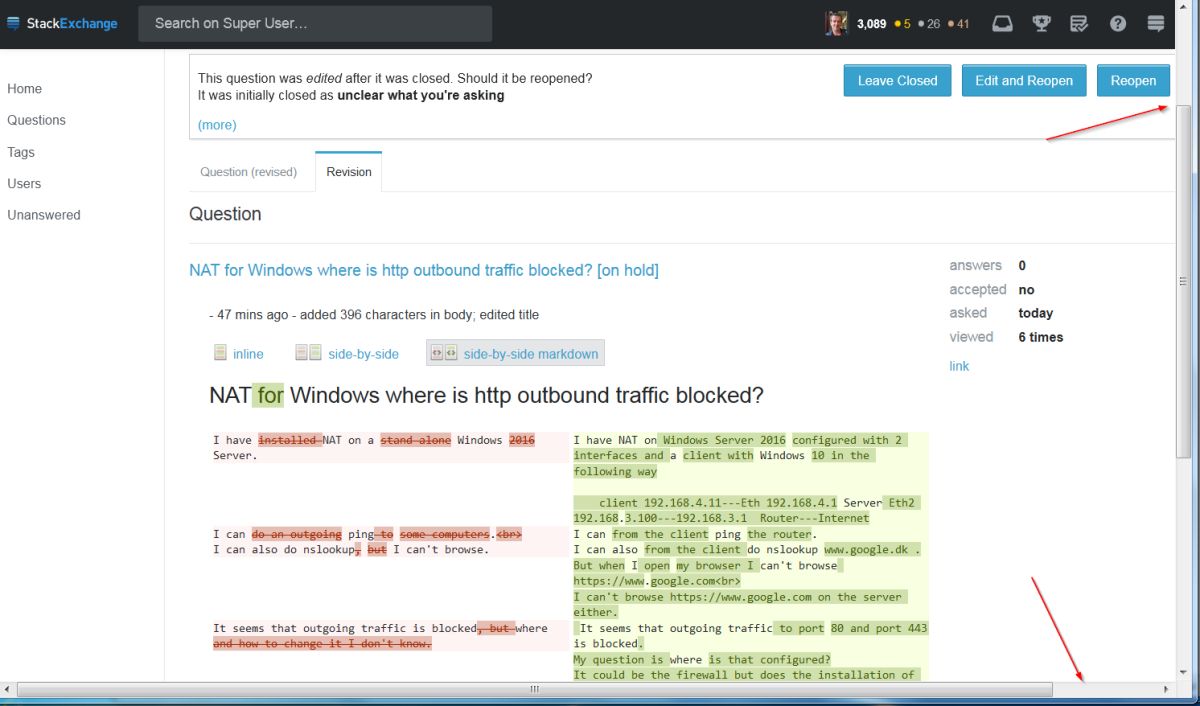This screenshot has height=706, width=1200.
Task: Go to Home in sidebar
Action: click(x=25, y=89)
